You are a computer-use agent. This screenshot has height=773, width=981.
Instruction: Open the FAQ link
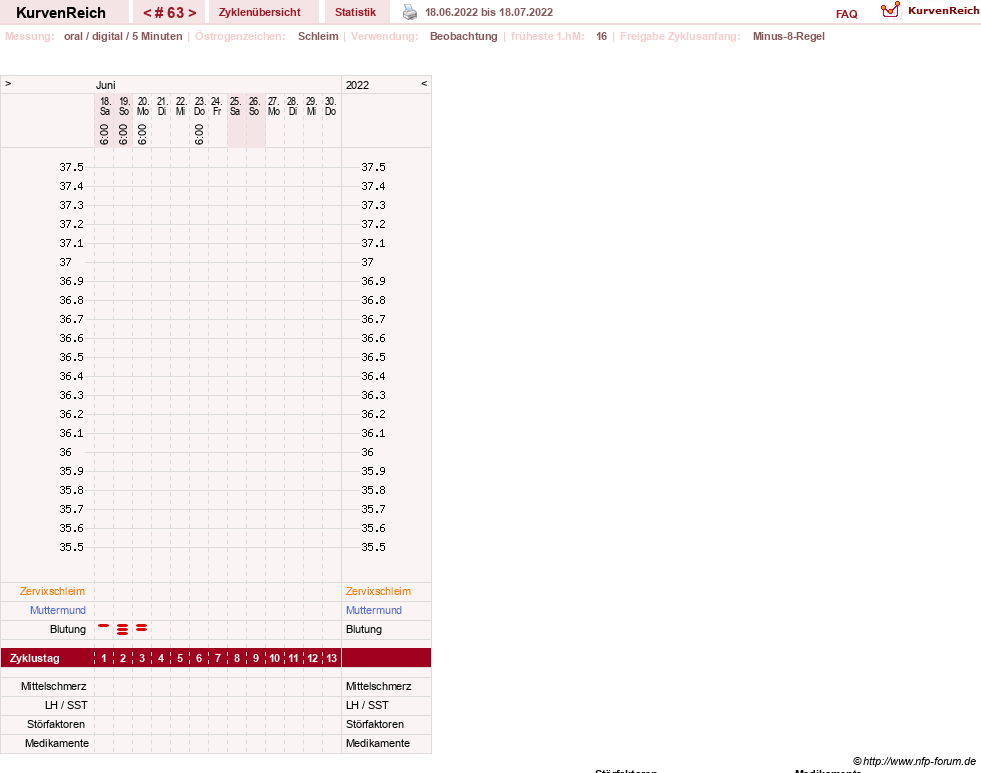tap(846, 14)
